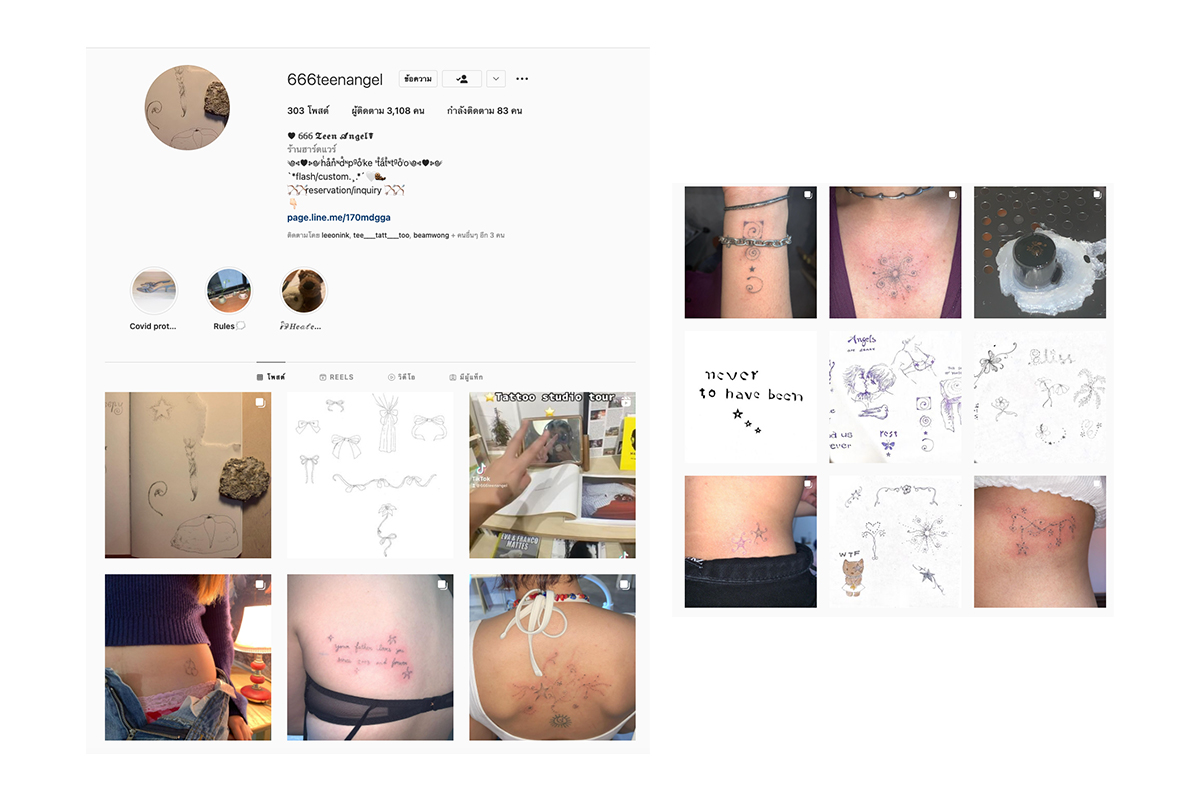
Task: Expand the suggested accounts chevron dropdown
Action: 496,79
